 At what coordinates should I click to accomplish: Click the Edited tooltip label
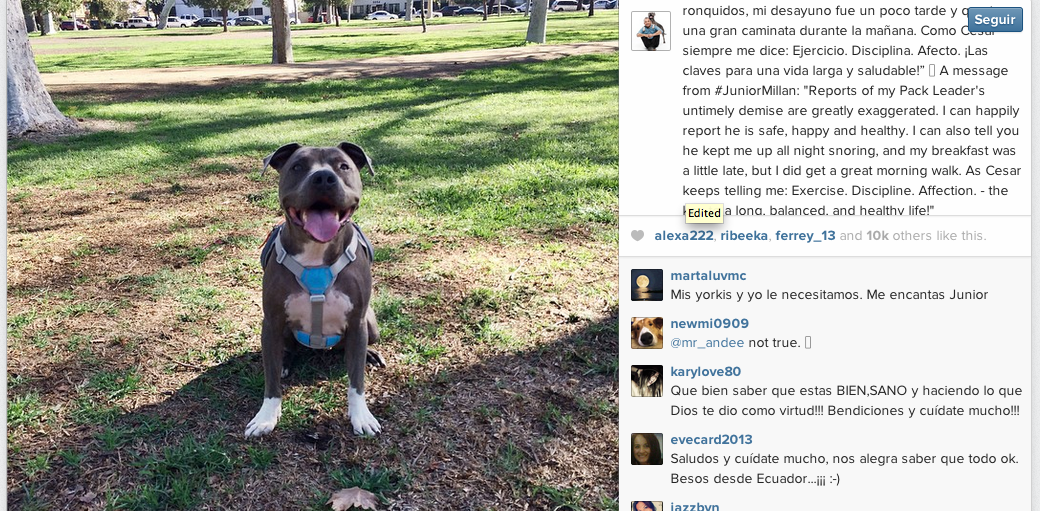point(704,213)
